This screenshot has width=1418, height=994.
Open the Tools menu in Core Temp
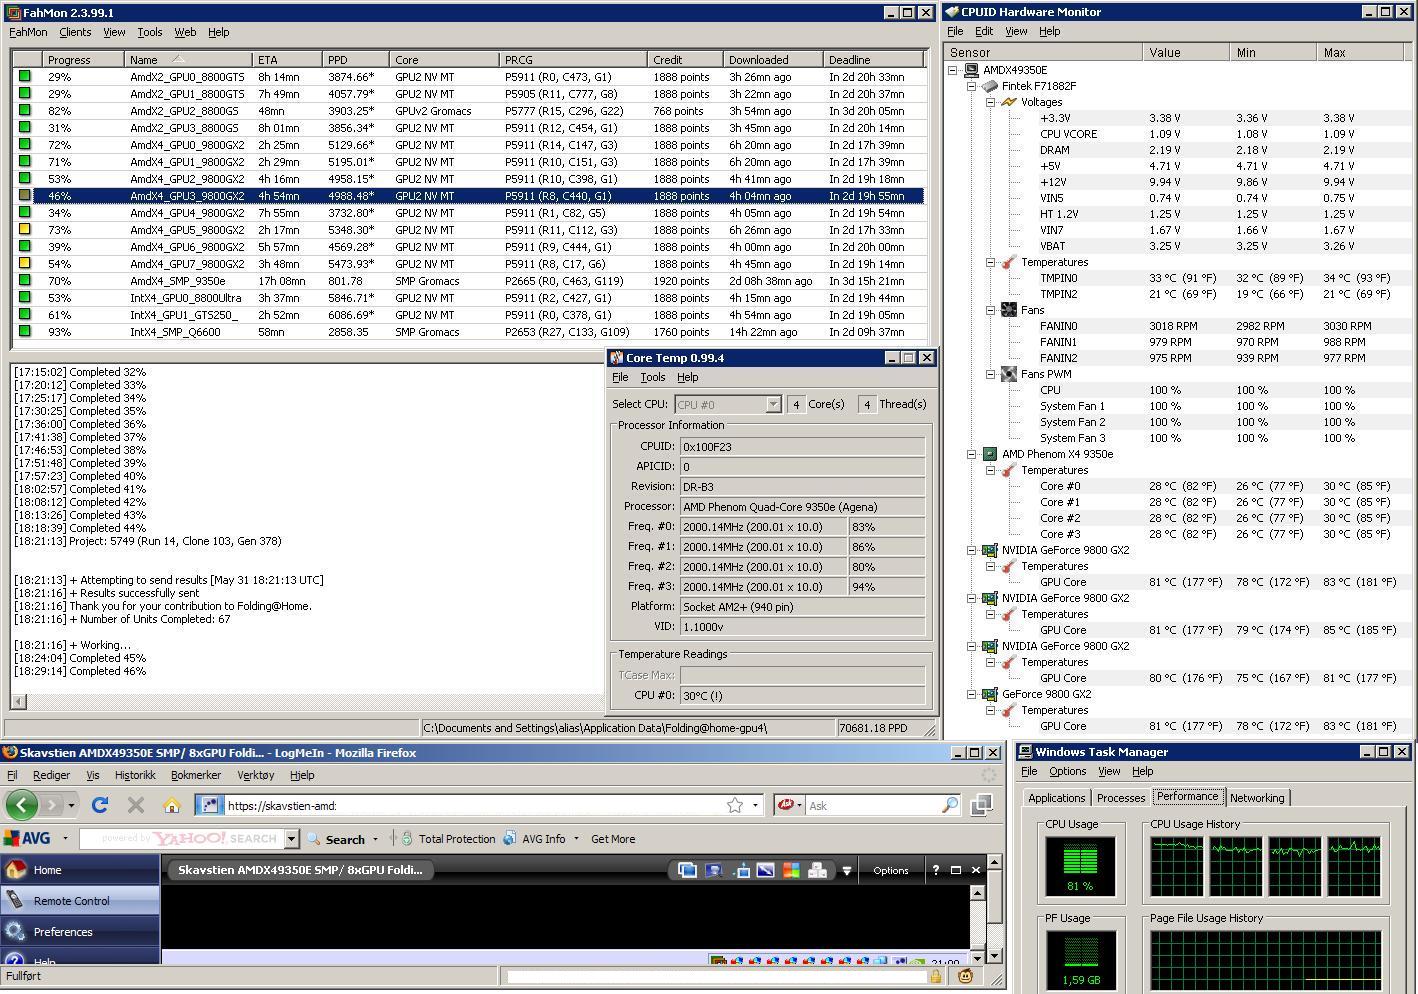653,377
